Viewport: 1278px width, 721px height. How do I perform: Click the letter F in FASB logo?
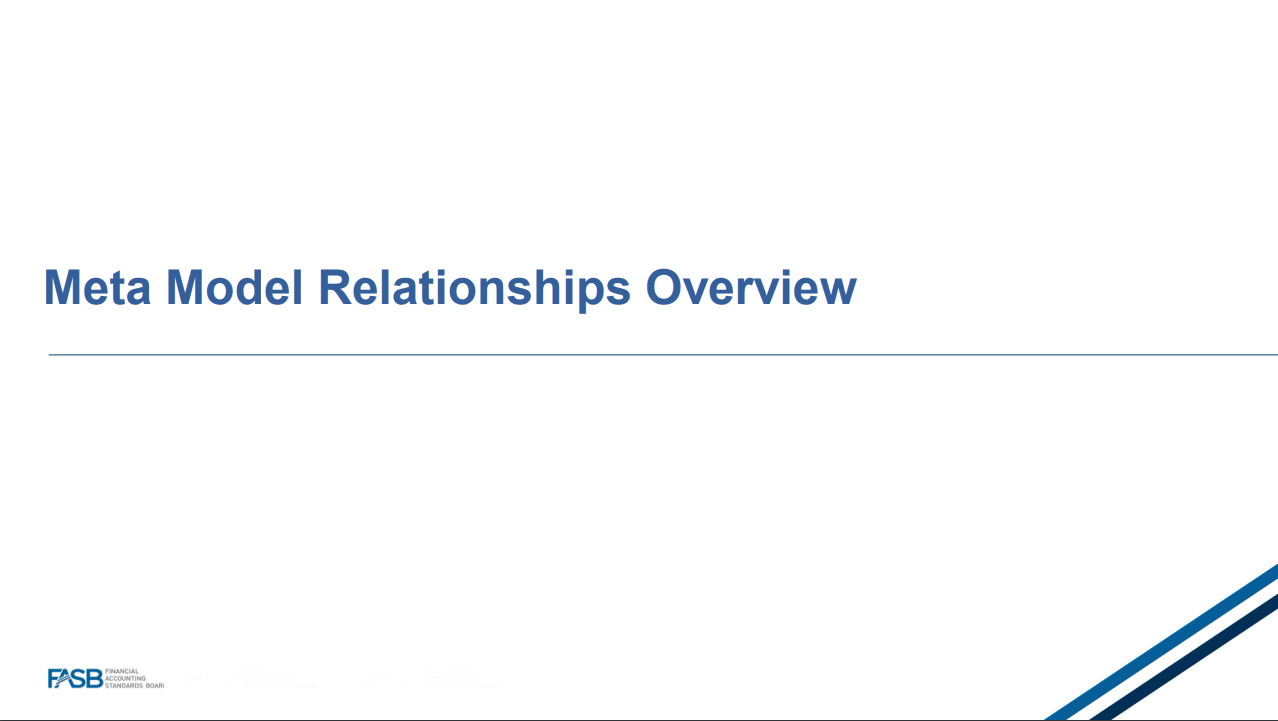point(54,678)
